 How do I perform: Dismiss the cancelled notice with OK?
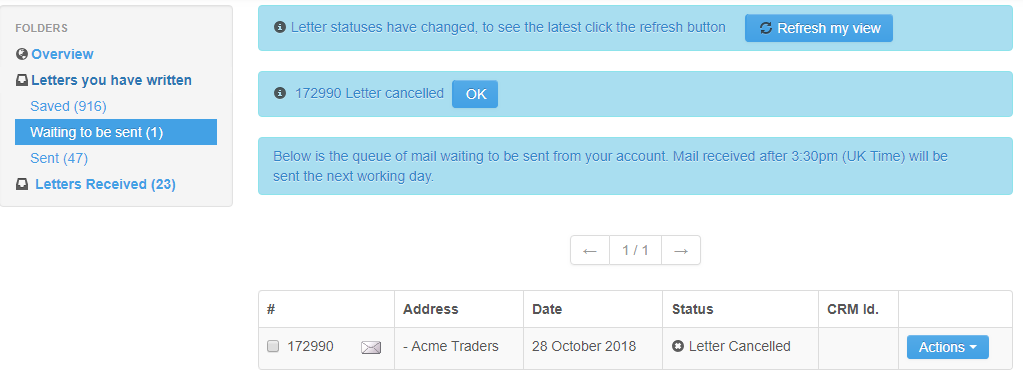click(x=475, y=94)
